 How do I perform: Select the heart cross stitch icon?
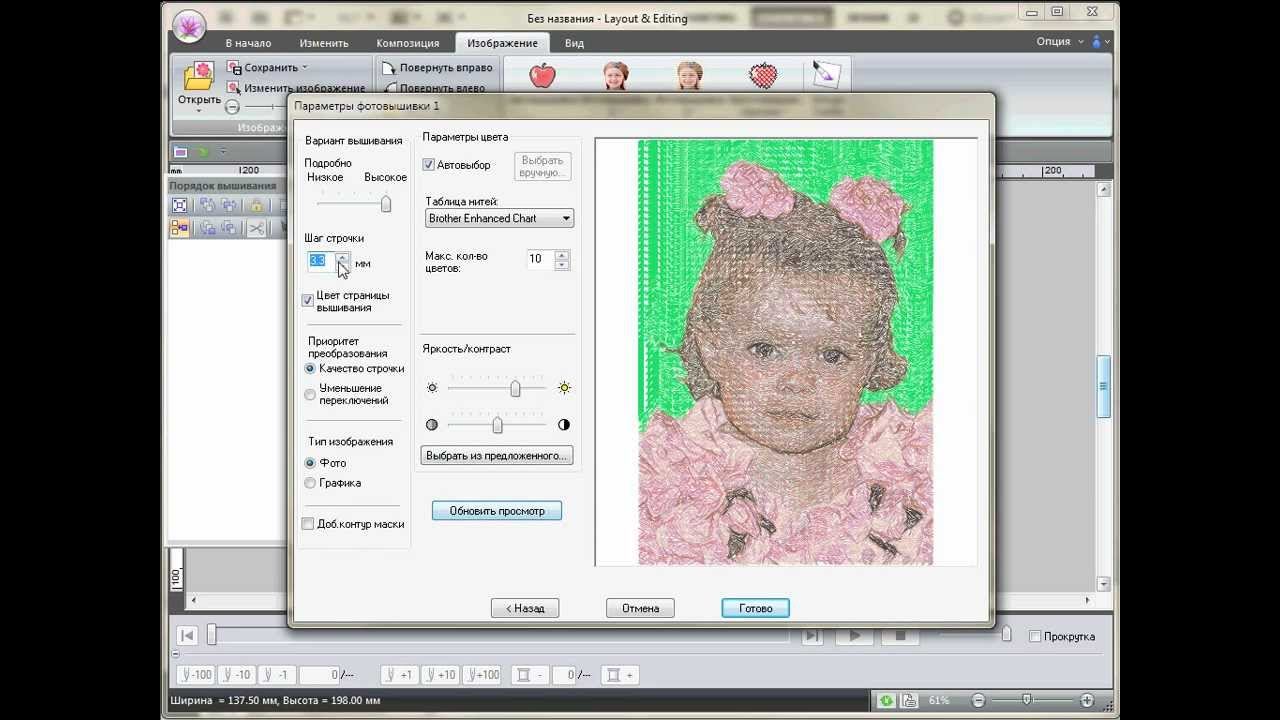click(x=763, y=75)
